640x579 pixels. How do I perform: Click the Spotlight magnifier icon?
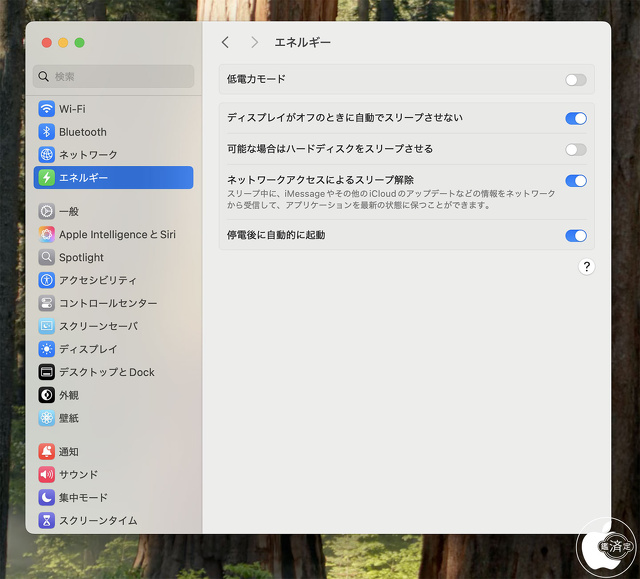click(46, 257)
